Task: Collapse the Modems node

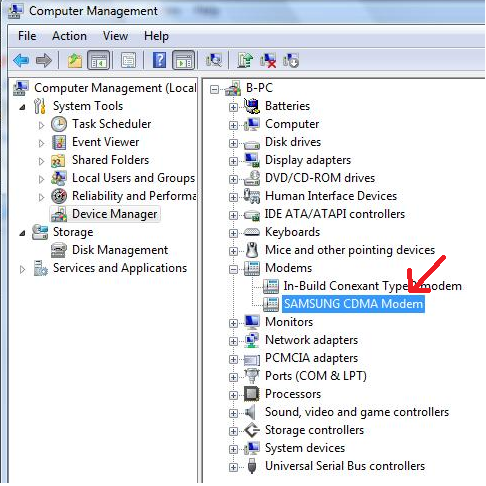Action: (233, 269)
